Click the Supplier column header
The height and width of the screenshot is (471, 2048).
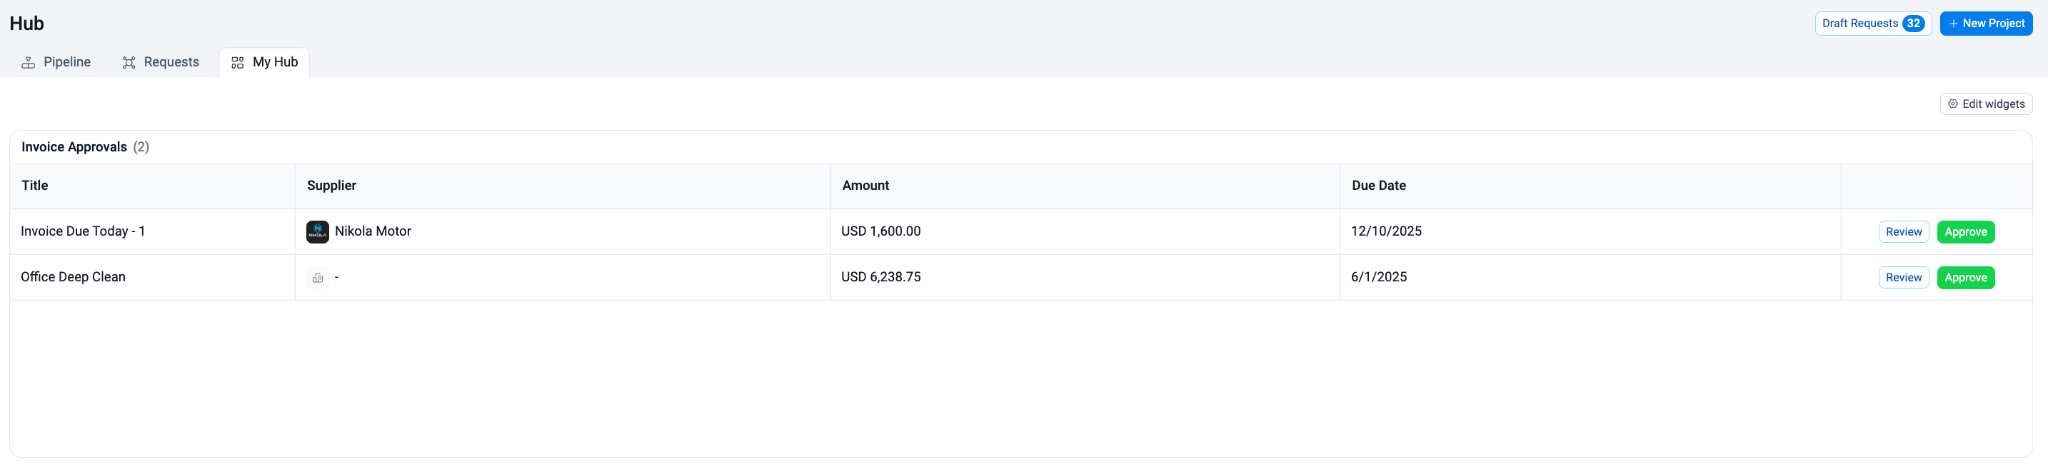(x=331, y=186)
